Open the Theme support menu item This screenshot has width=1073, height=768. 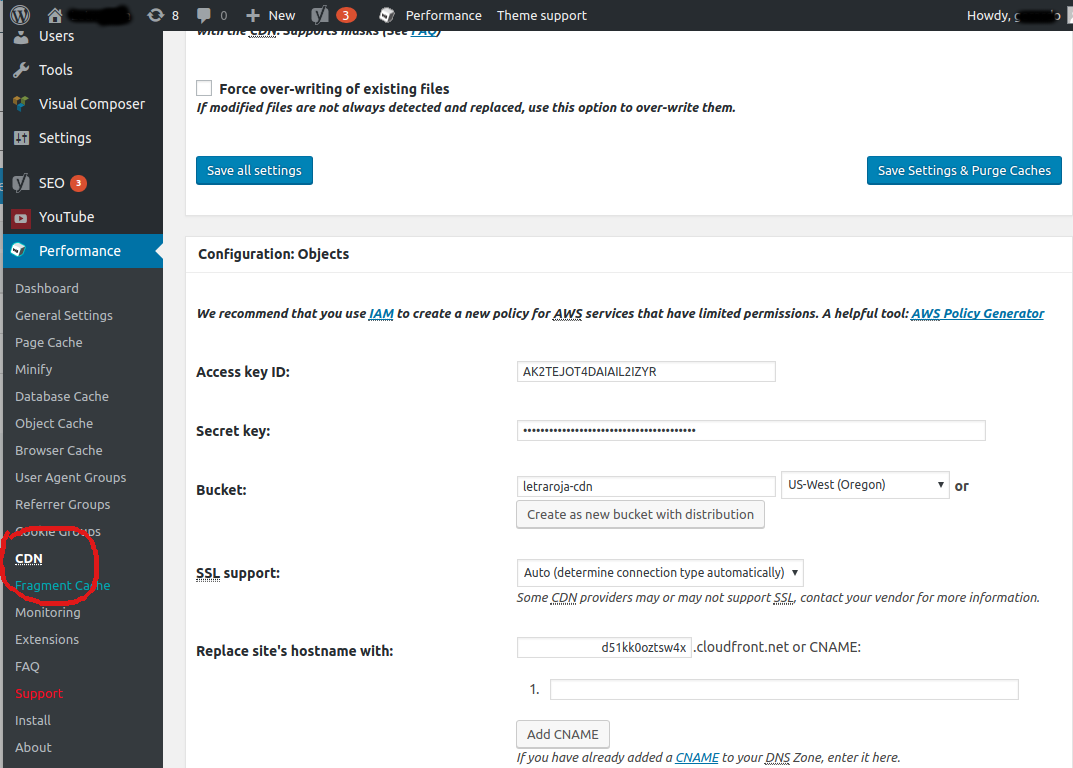[541, 15]
